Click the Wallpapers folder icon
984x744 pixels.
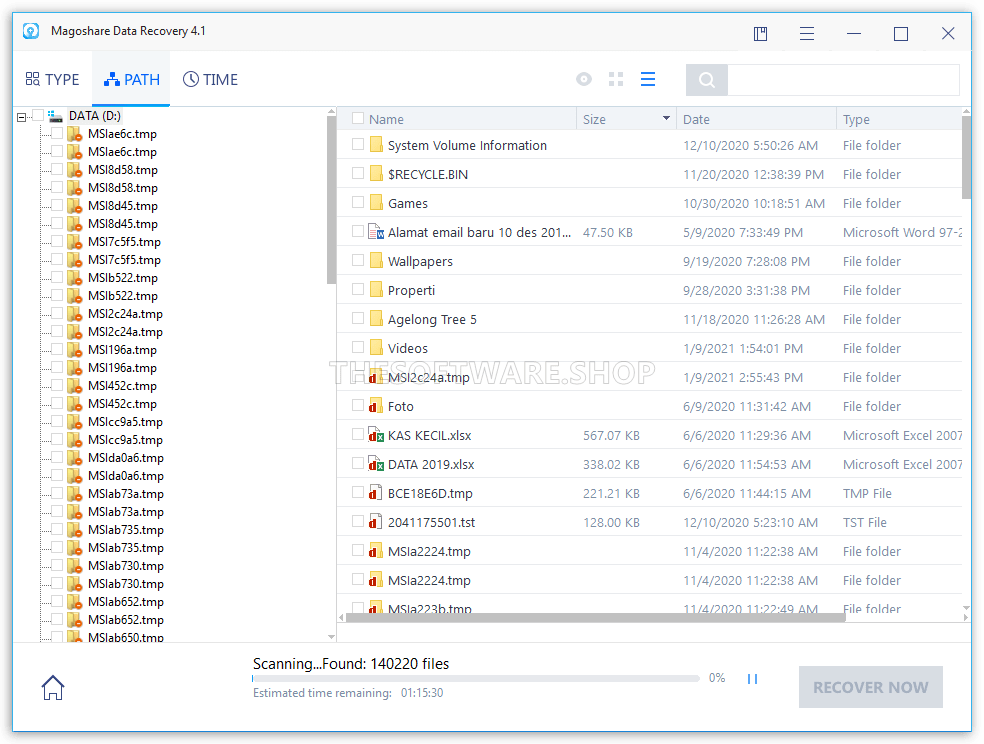376,261
